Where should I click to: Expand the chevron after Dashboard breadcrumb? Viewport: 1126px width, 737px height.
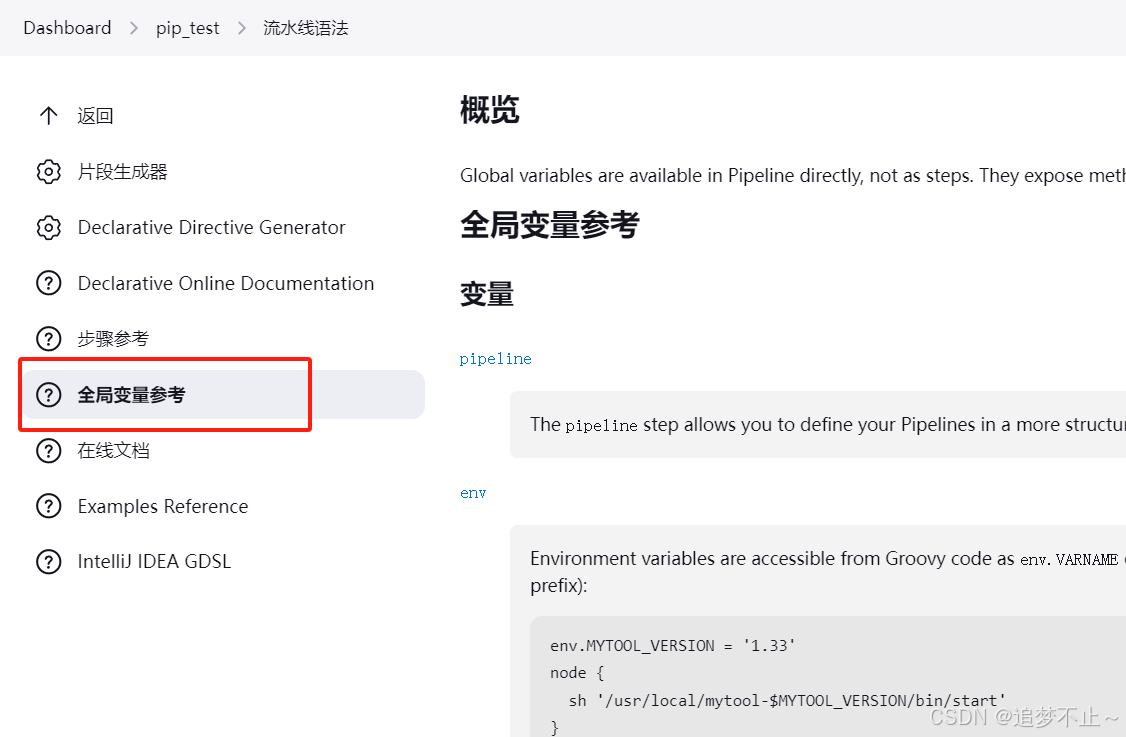(x=134, y=28)
